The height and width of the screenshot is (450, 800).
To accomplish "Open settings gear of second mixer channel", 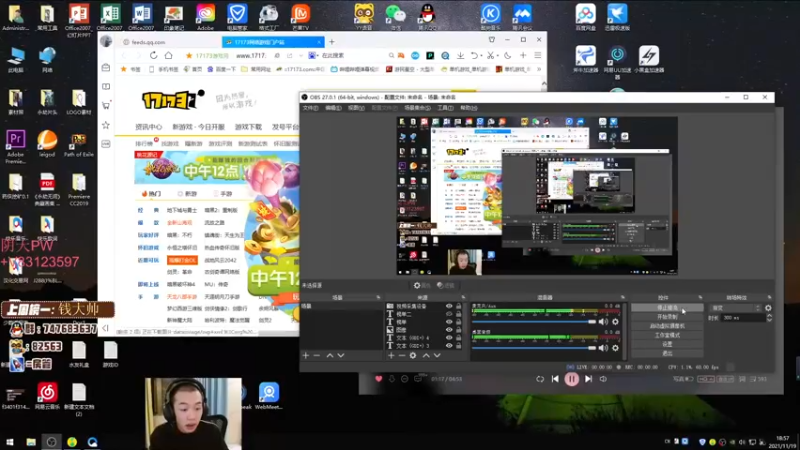I will [x=615, y=348].
